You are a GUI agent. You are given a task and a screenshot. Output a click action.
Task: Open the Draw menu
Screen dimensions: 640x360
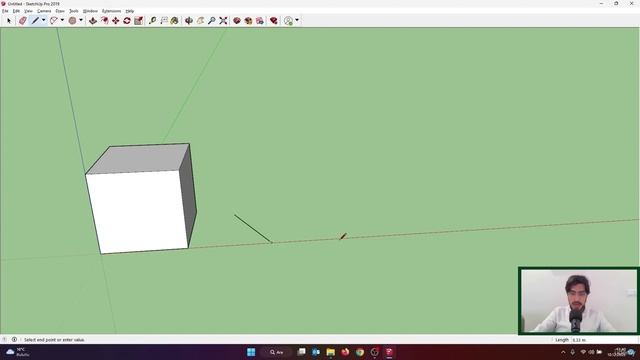tap(60, 11)
